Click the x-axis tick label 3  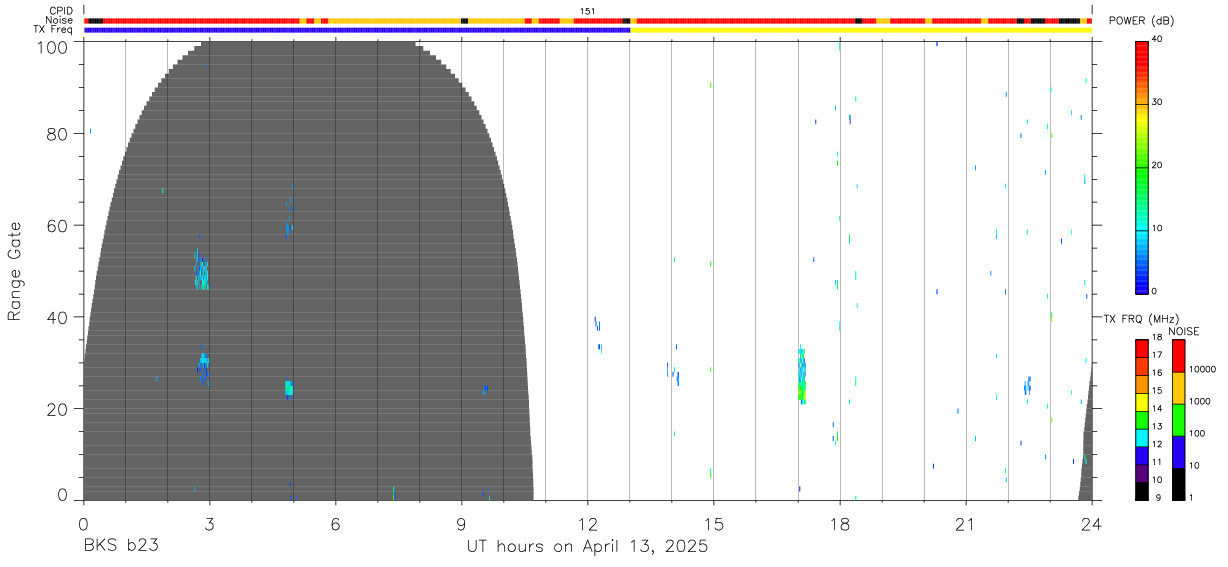click(209, 524)
